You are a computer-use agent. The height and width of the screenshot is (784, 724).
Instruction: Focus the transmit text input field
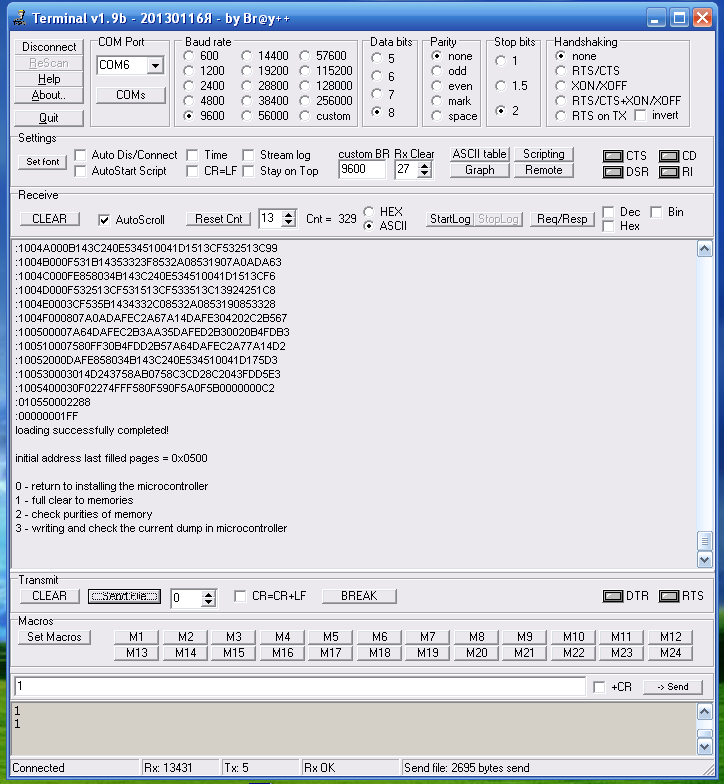(x=300, y=686)
